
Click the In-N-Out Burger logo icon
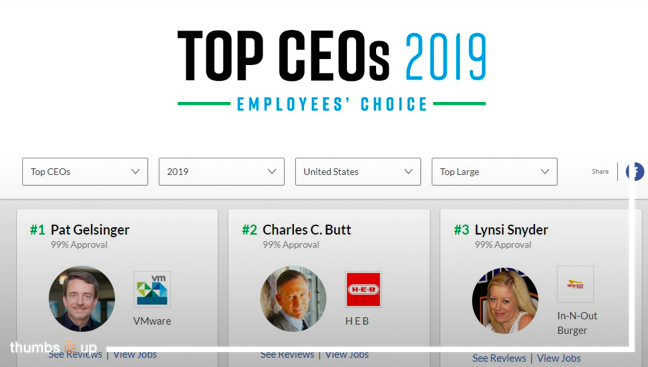click(575, 284)
